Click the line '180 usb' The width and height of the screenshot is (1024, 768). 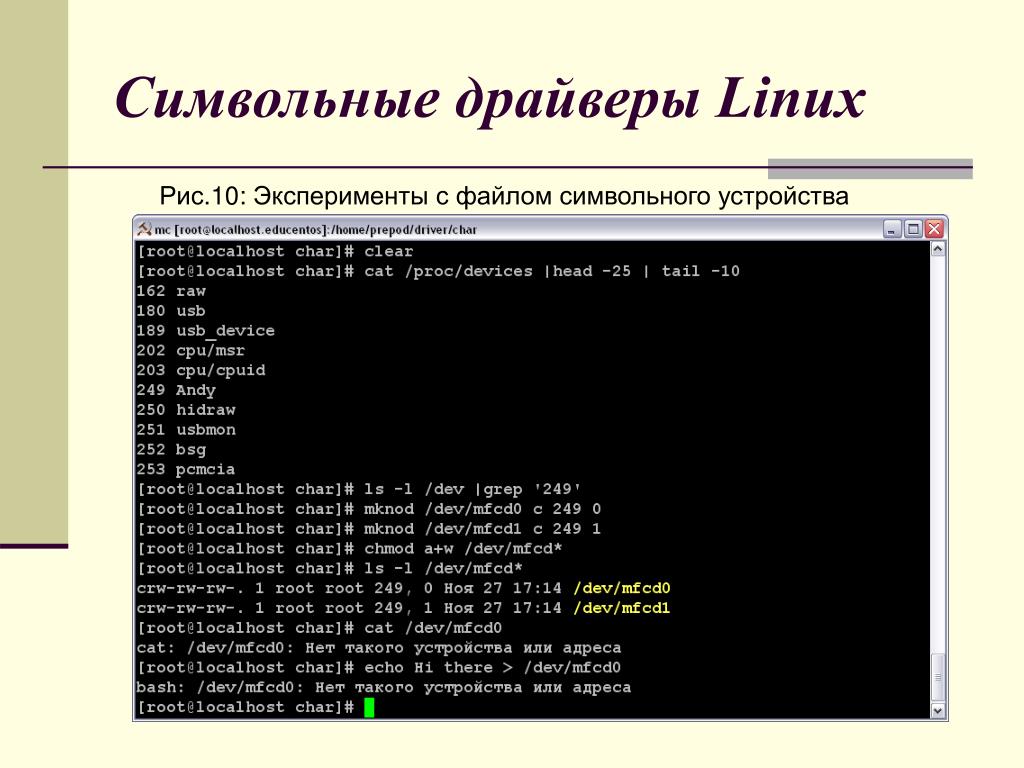click(x=171, y=311)
